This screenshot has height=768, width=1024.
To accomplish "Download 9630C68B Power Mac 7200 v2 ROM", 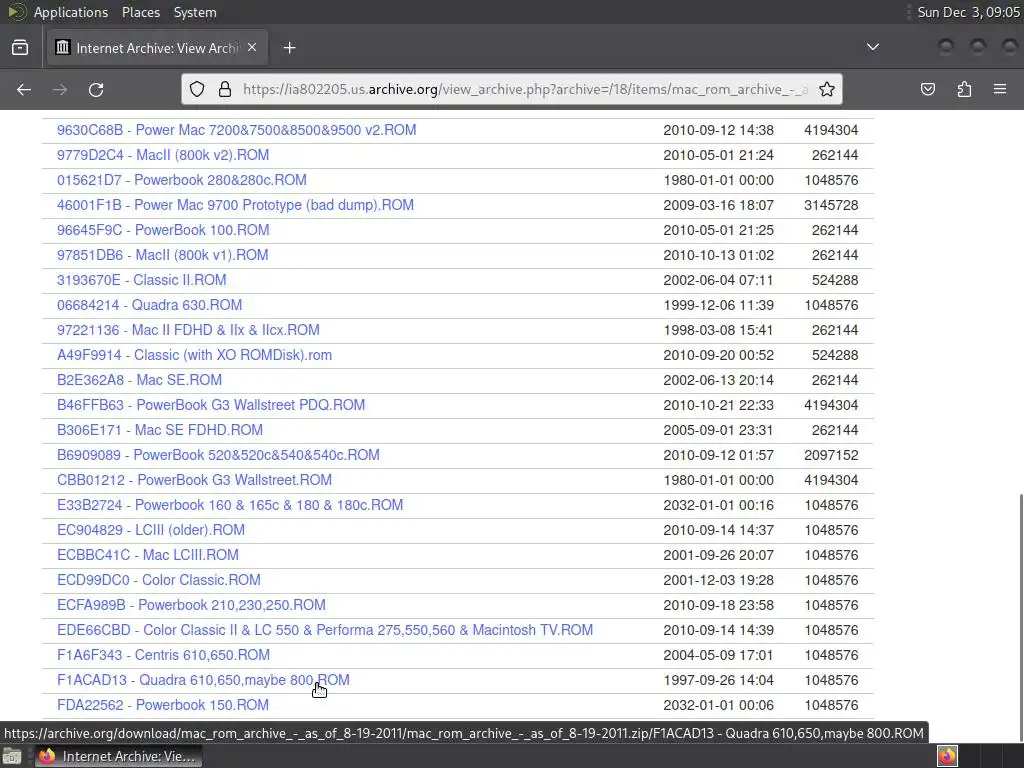I will point(236,130).
